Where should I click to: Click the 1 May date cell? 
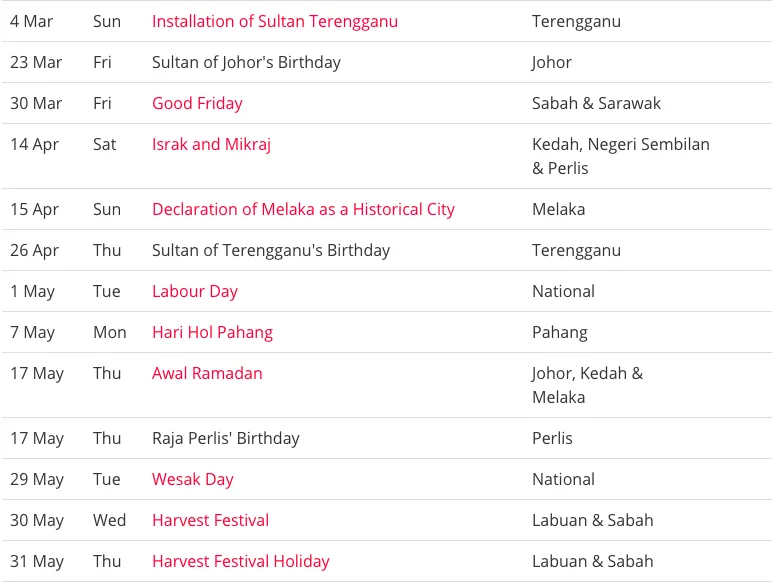[x=32, y=291]
